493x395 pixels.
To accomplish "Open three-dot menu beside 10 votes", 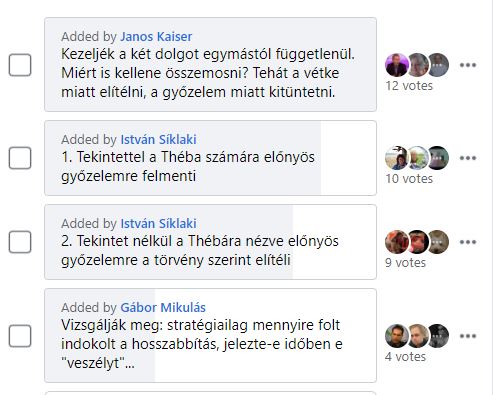I will (x=468, y=158).
